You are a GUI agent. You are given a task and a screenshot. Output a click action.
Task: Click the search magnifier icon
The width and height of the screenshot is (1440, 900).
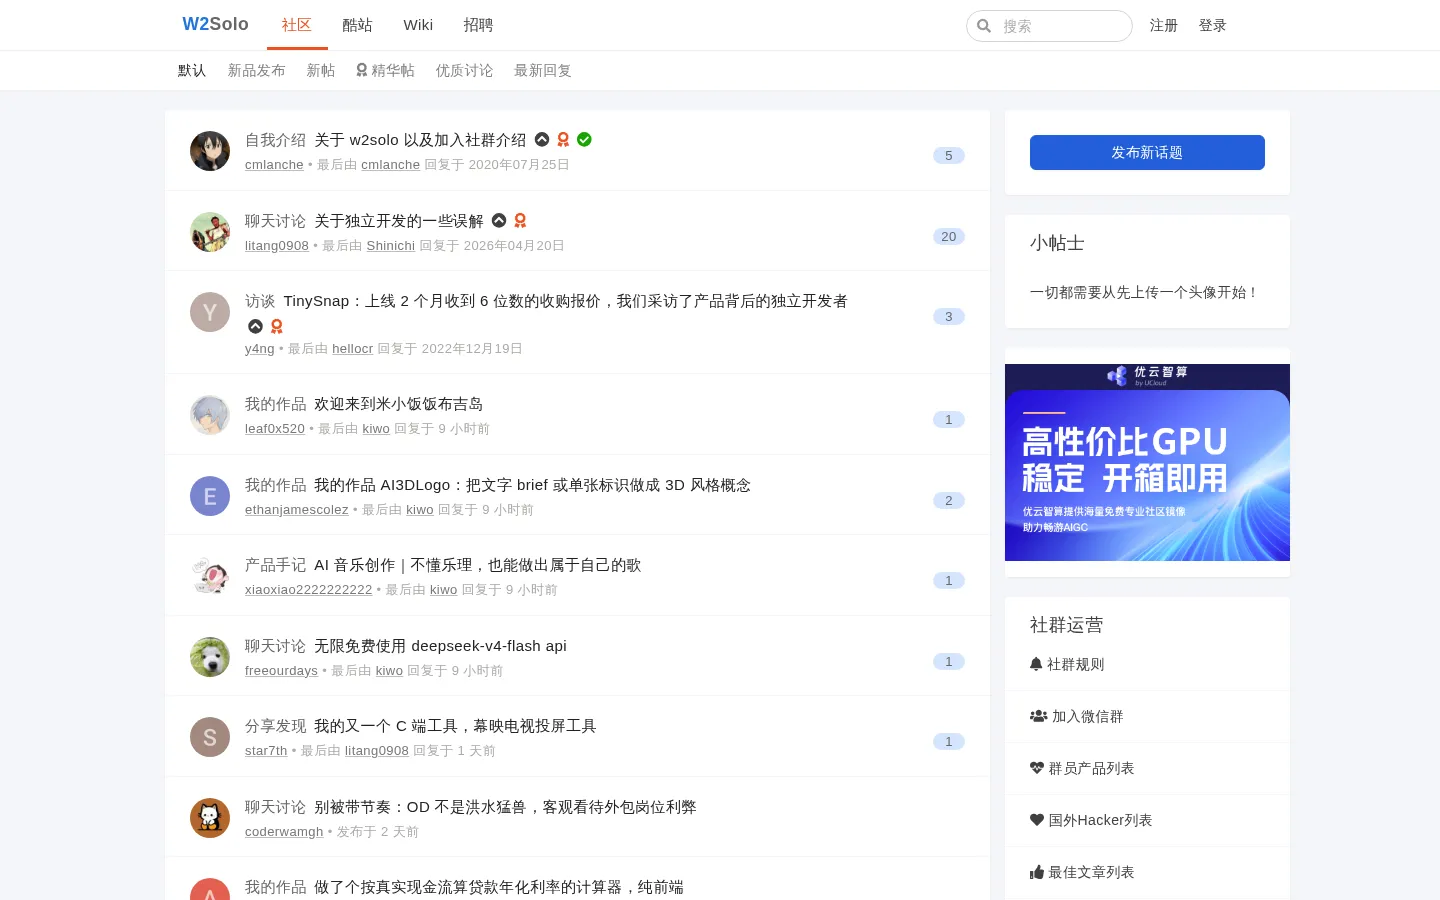(984, 26)
